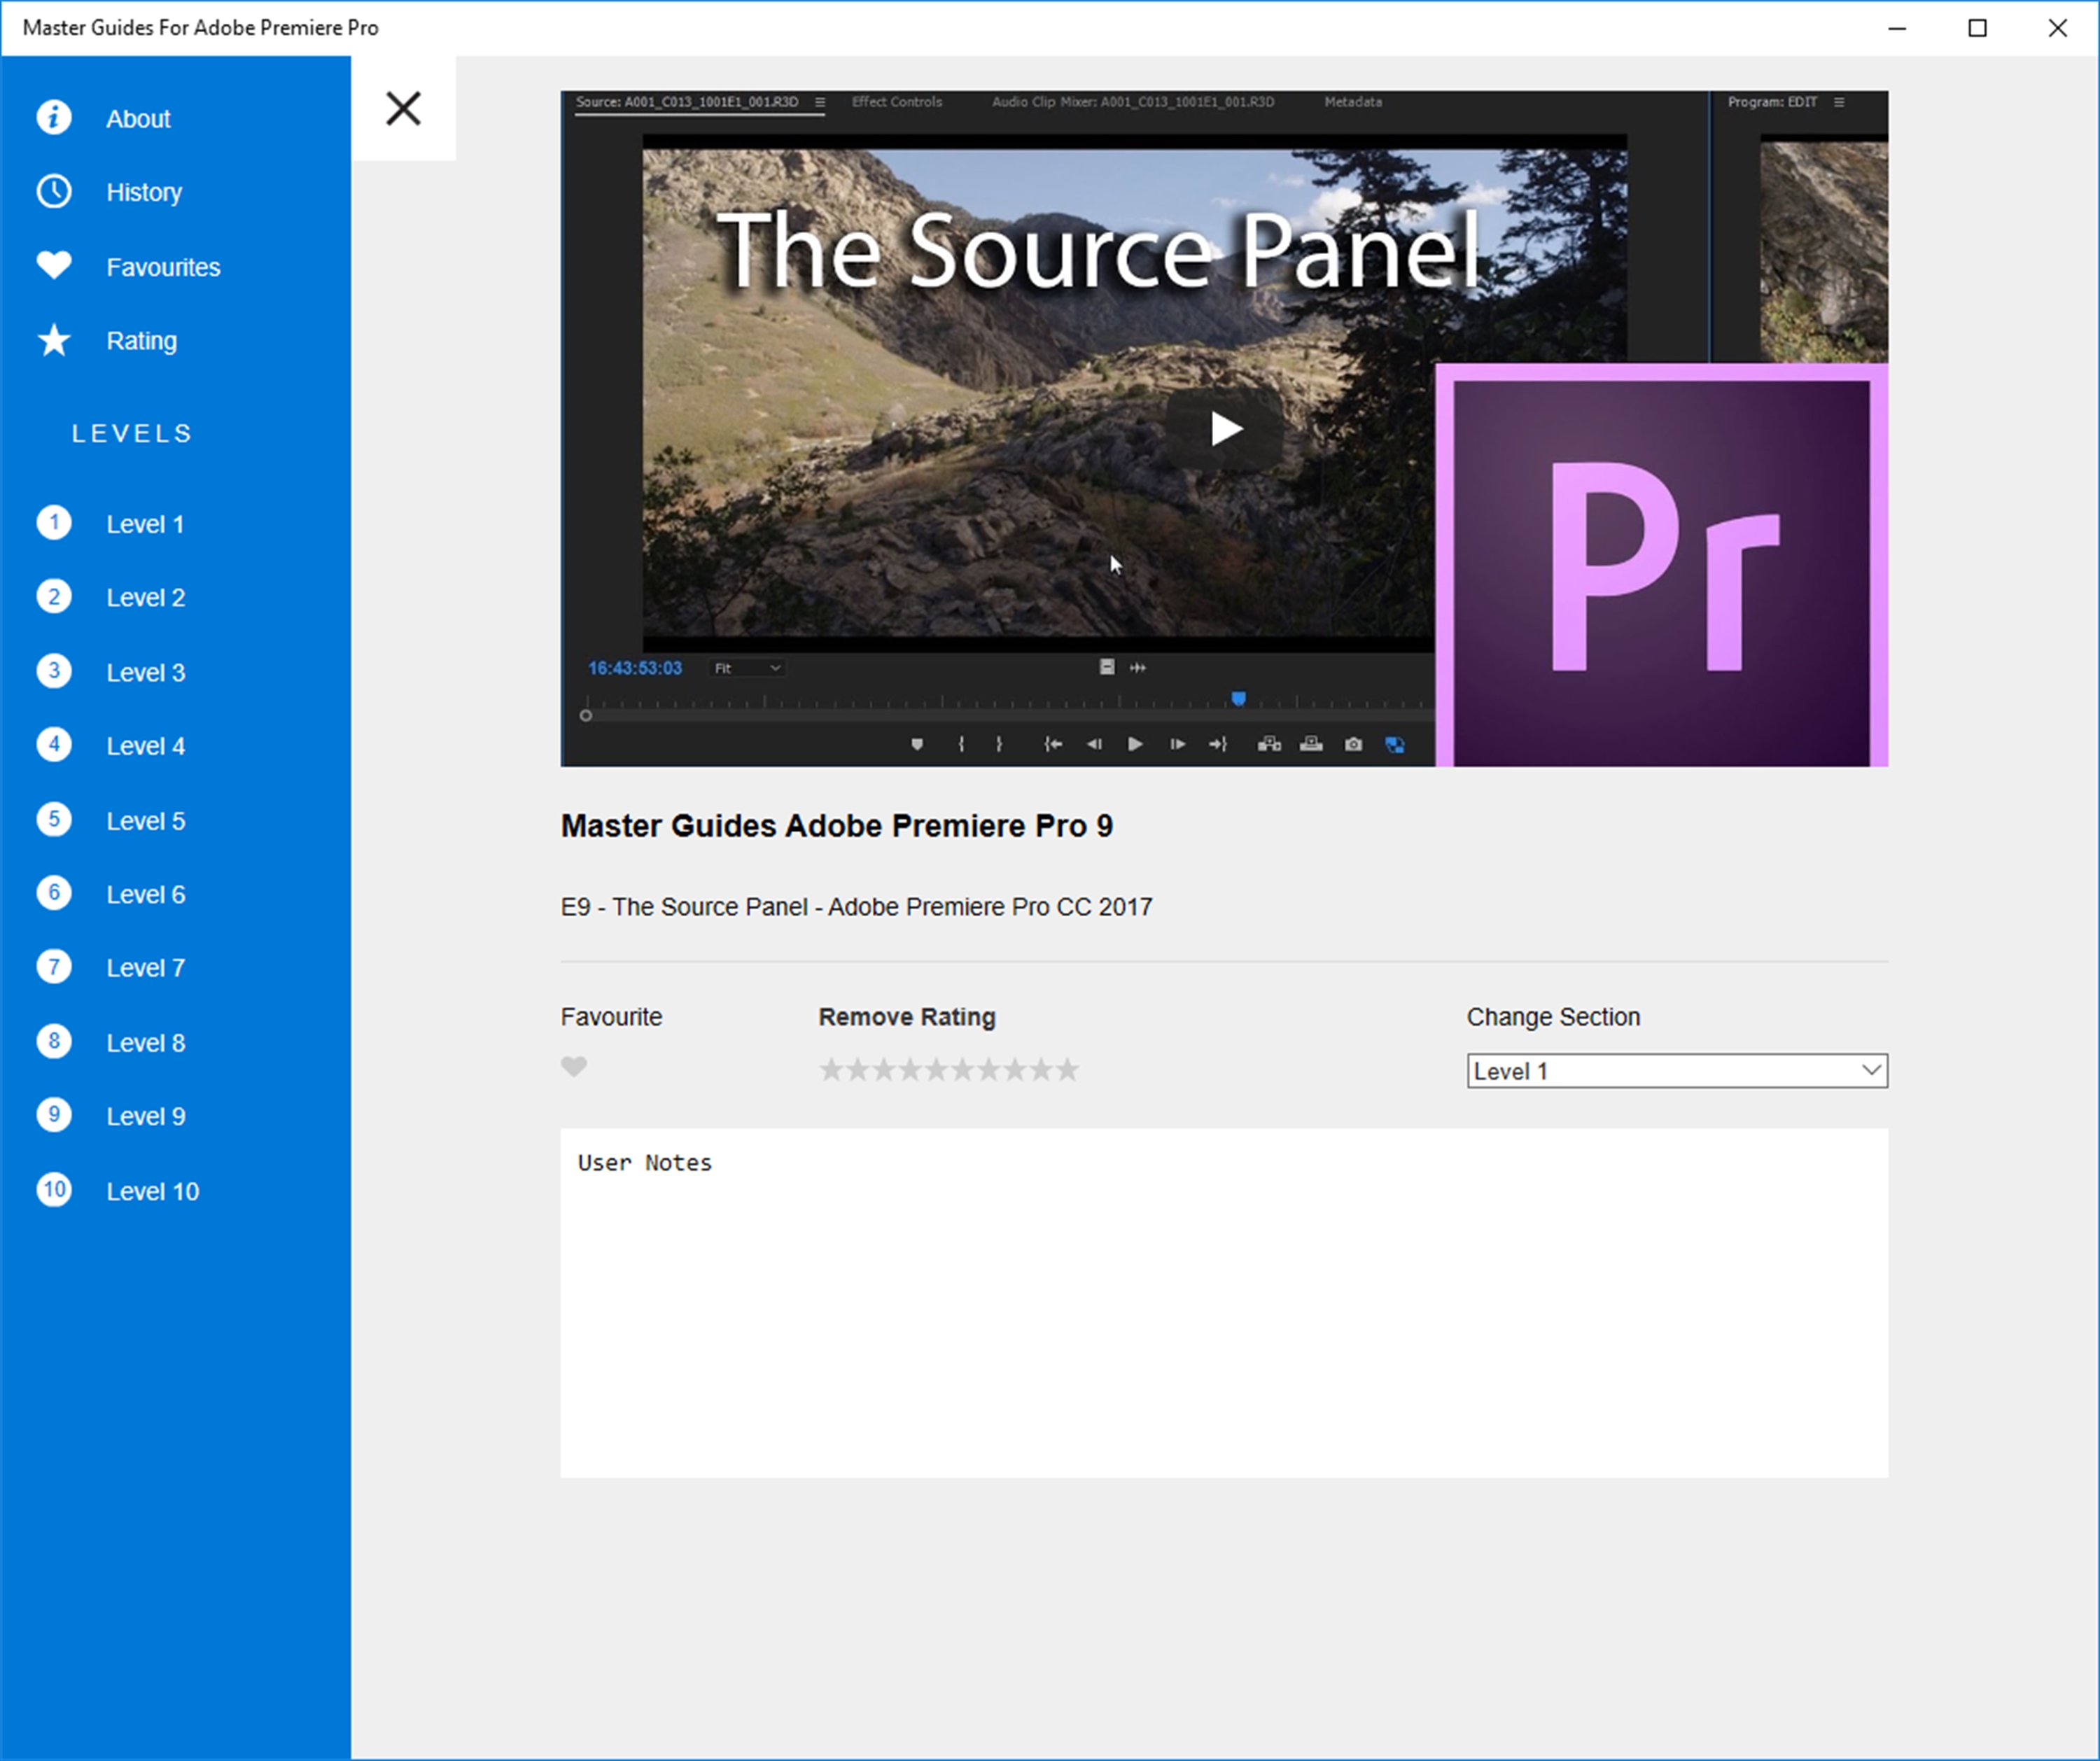Set rating to the first star
This screenshot has height=1761, width=2100.
pyautogui.click(x=831, y=1070)
